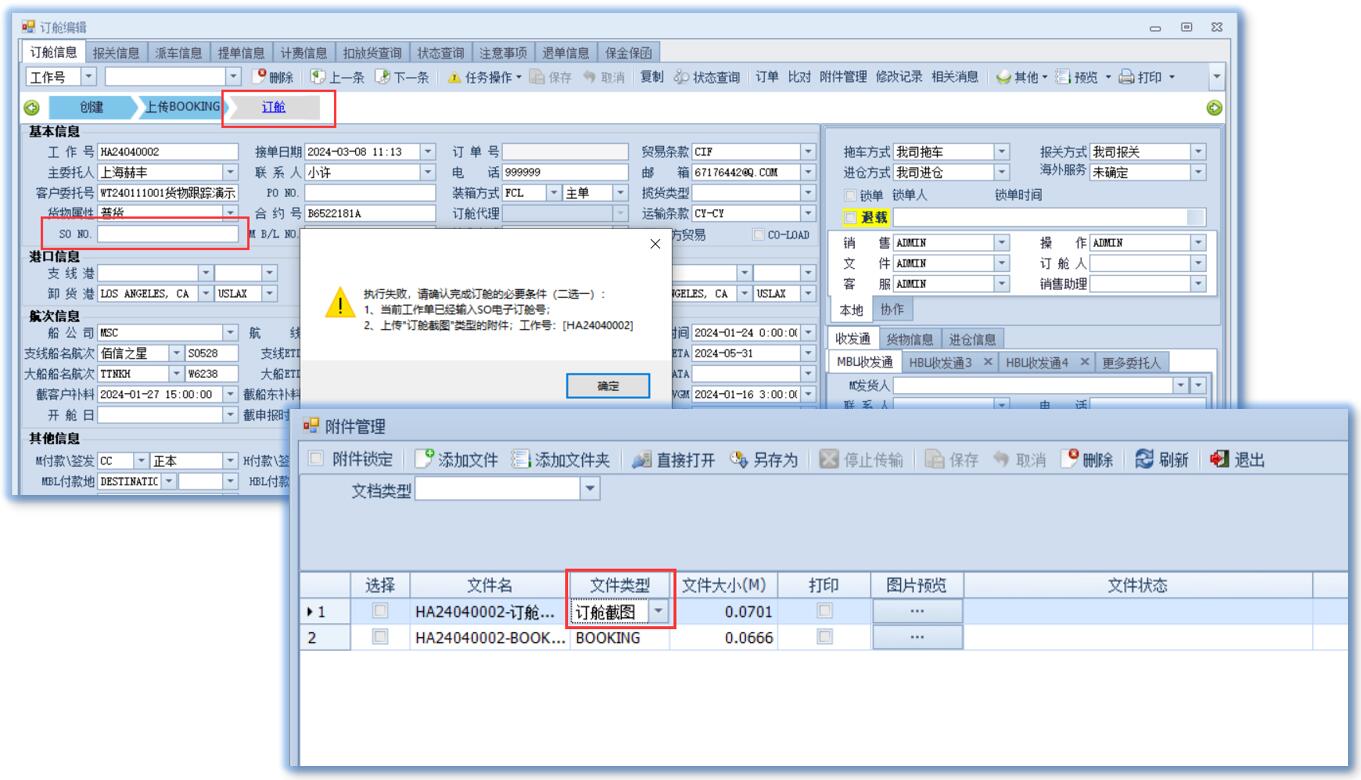Click the Add File icon in attachment manager

pyautogui.click(x=425, y=460)
